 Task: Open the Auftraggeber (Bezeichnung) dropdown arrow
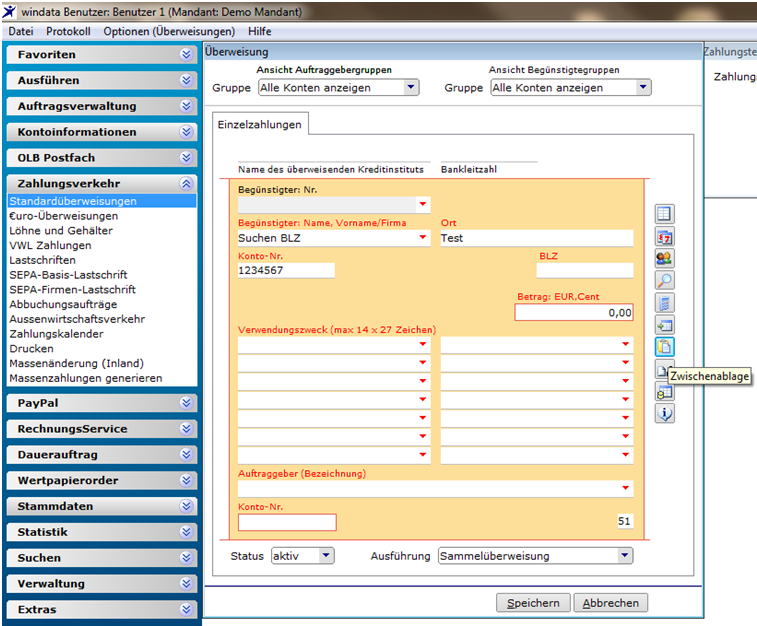tap(626, 488)
